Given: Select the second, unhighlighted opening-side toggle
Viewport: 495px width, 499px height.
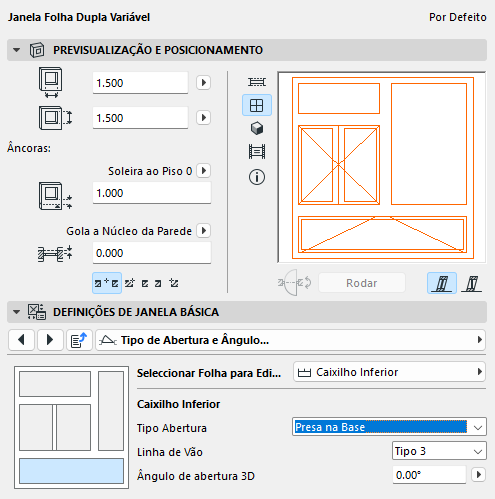Looking at the screenshot, I should [x=471, y=284].
